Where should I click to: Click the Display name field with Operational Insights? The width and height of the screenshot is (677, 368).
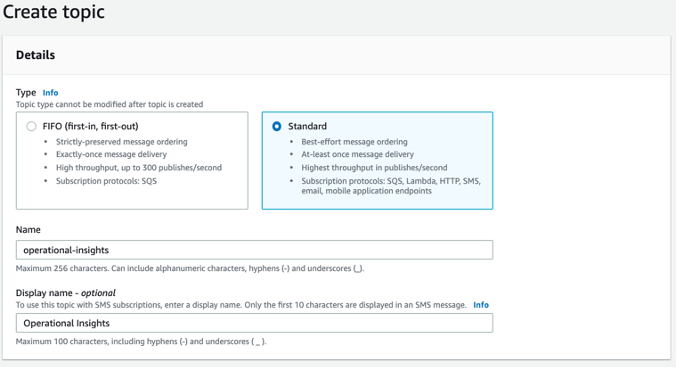point(254,323)
